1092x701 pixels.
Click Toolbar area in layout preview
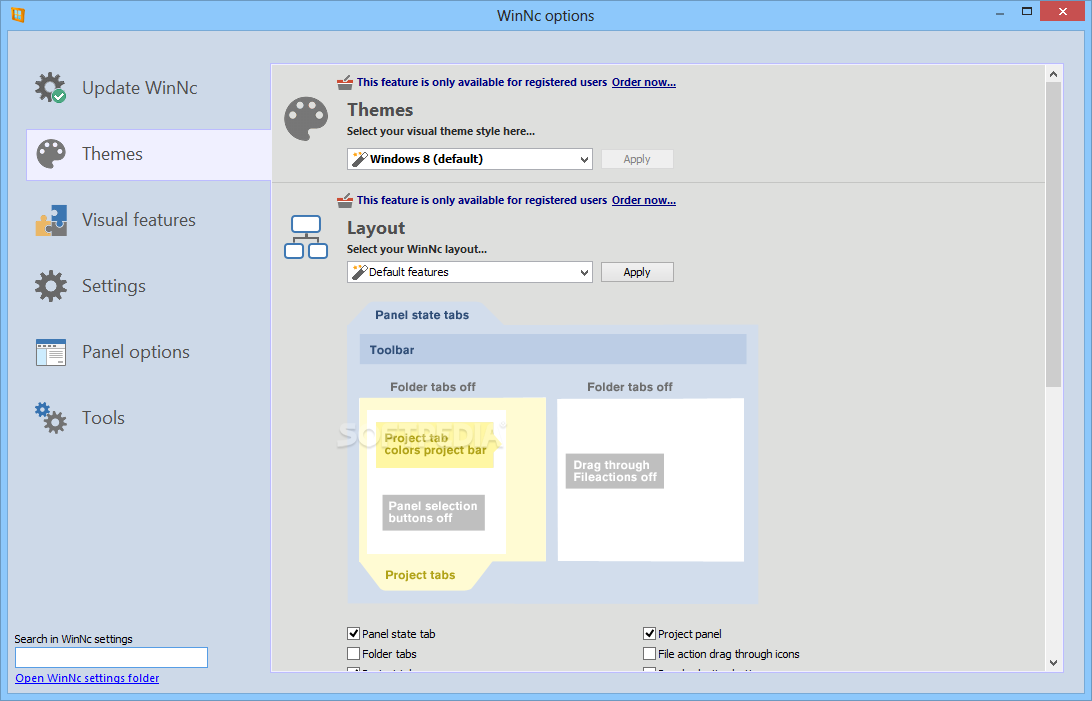(x=553, y=349)
